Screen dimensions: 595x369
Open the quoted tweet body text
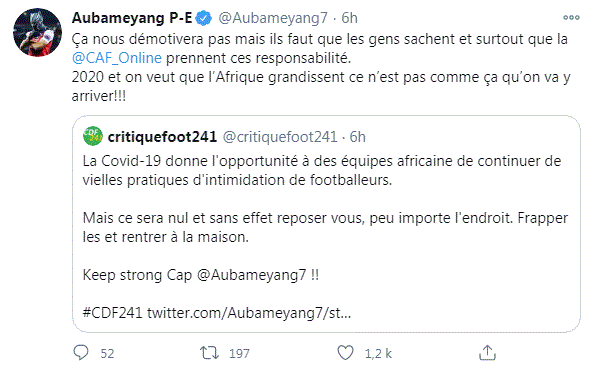point(325,237)
